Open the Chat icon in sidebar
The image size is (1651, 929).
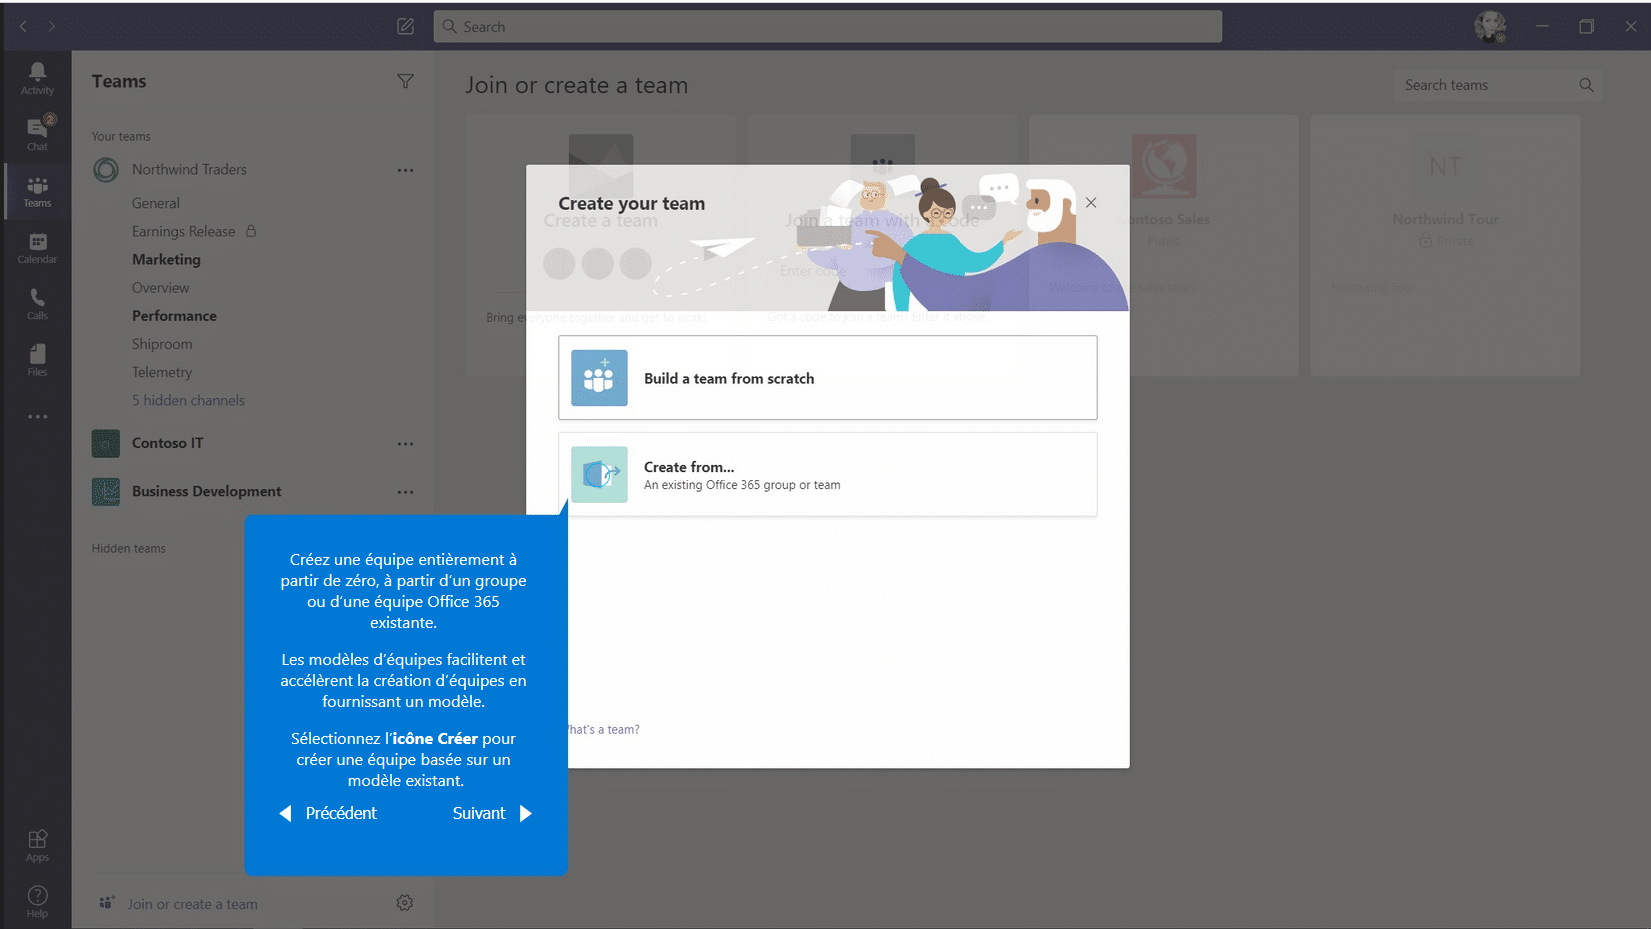click(37, 133)
